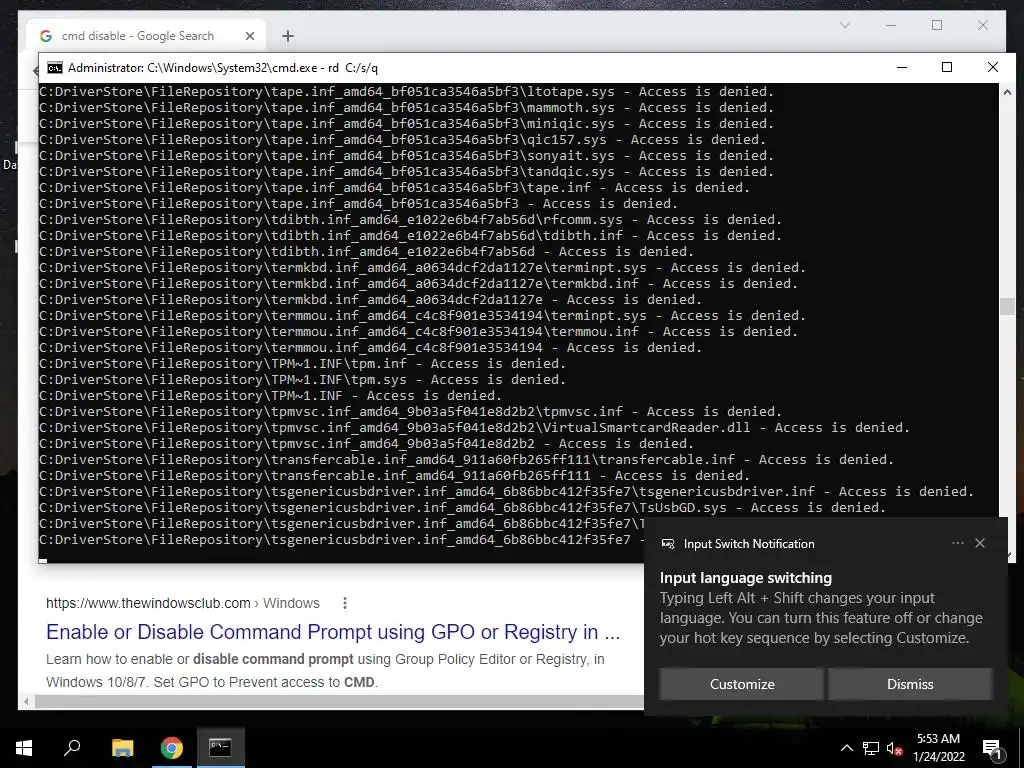This screenshot has width=1024, height=768.
Task: Click Input Switch Notification app icon
Action: pos(667,543)
